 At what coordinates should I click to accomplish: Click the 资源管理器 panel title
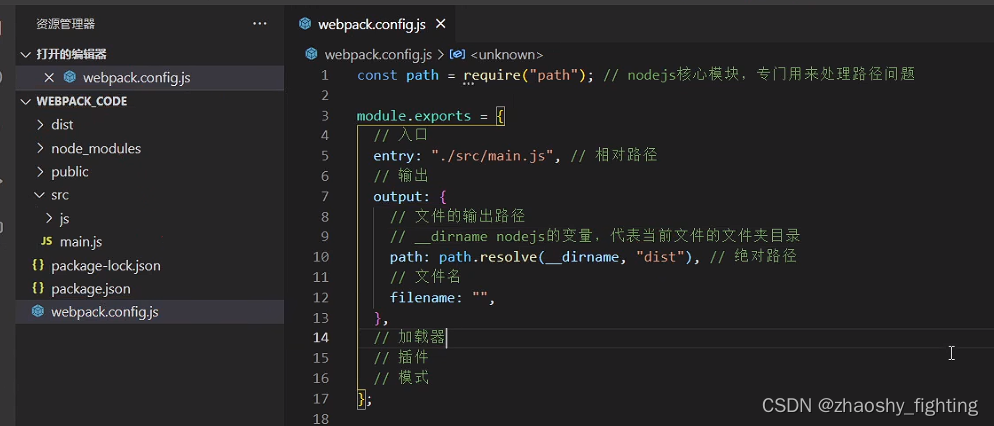(65, 24)
